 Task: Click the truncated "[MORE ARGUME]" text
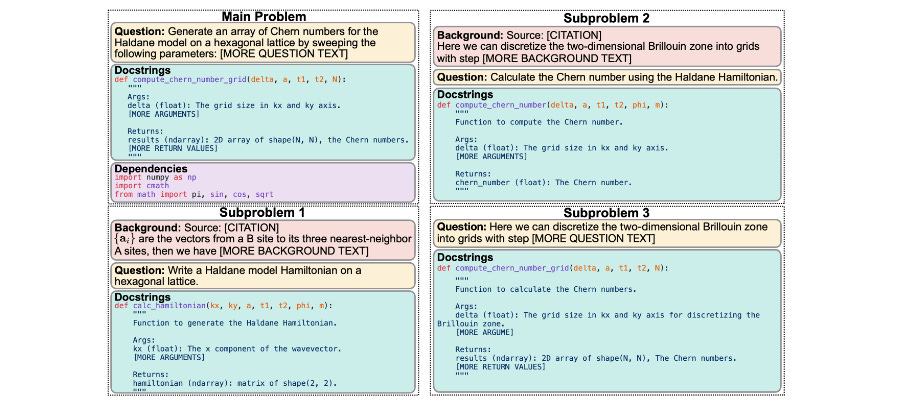485,333
